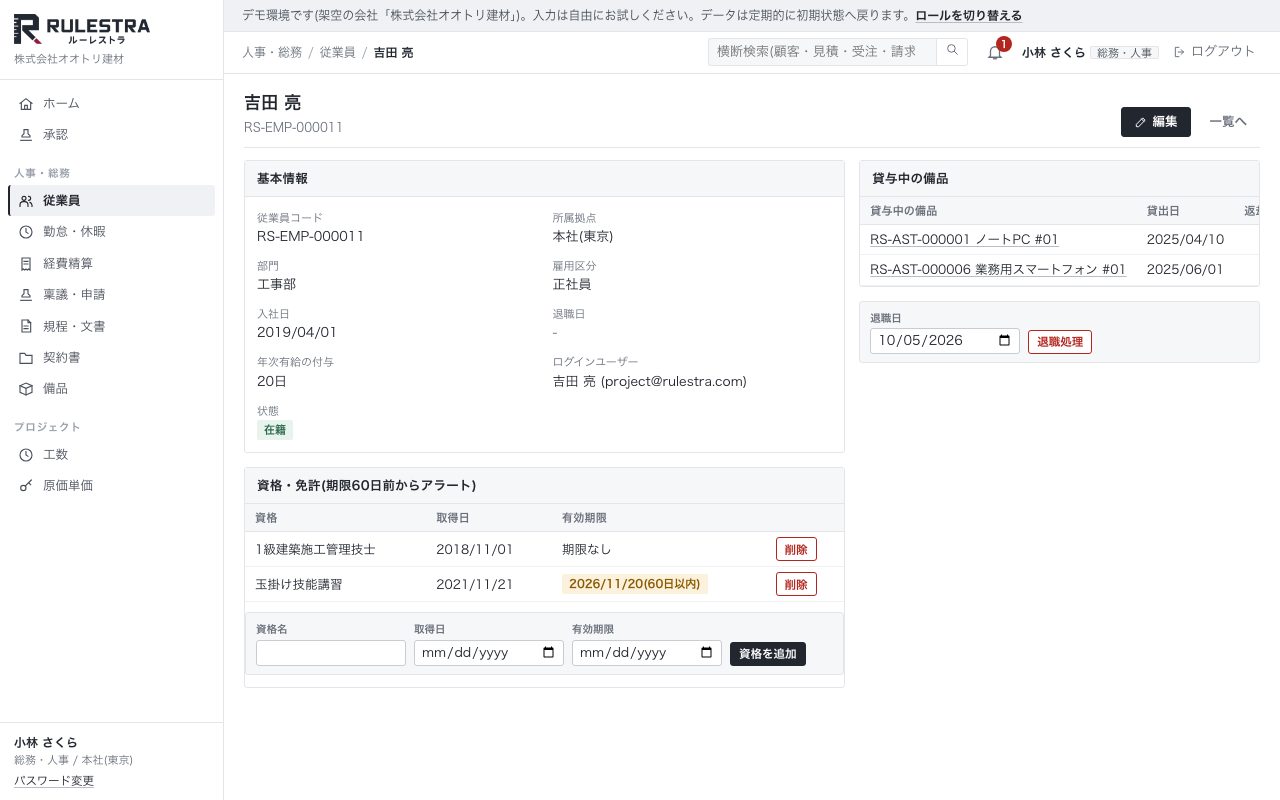Click 一覧へ button
The image size is (1280, 800).
[x=1228, y=122]
